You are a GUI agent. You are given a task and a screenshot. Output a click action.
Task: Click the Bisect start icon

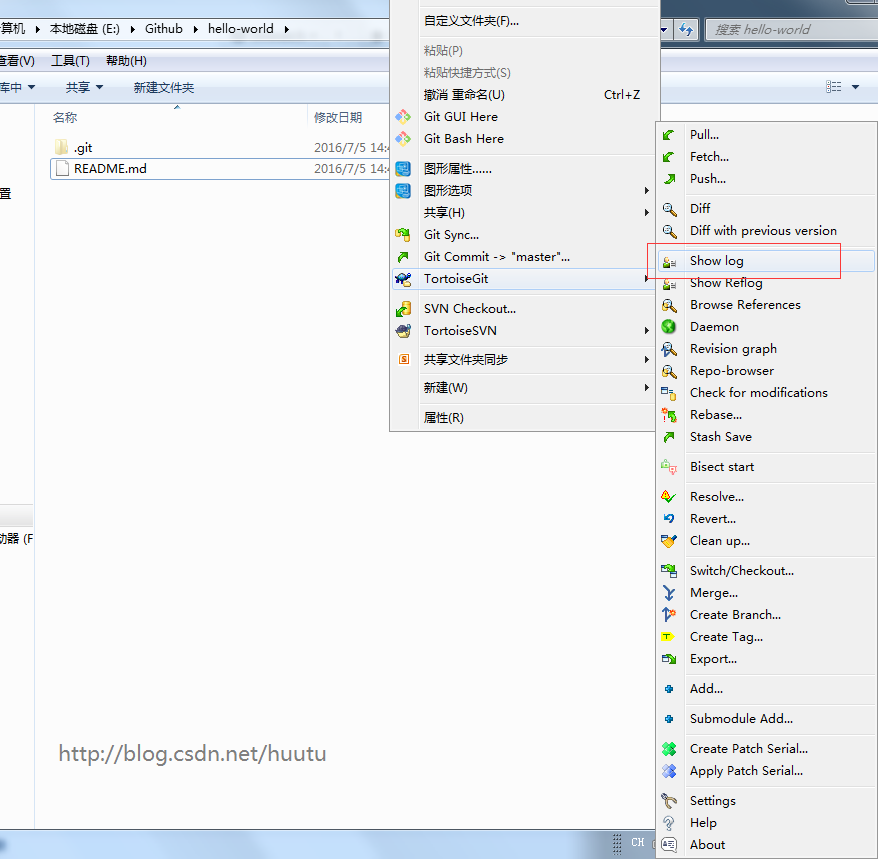669,467
